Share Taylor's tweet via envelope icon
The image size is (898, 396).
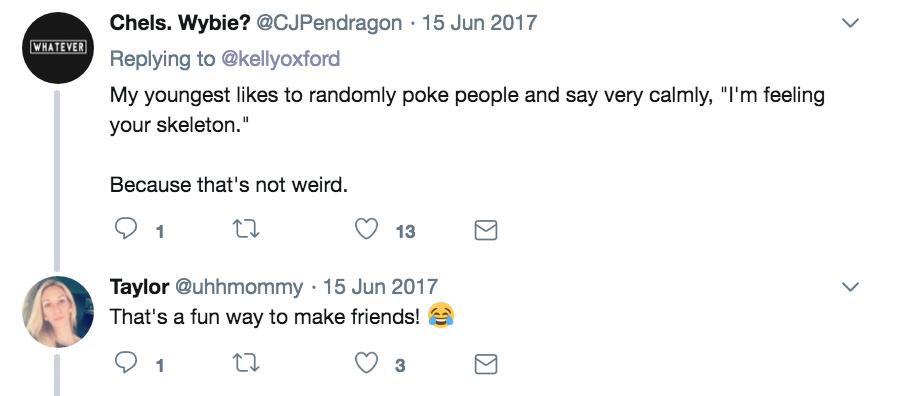click(486, 364)
